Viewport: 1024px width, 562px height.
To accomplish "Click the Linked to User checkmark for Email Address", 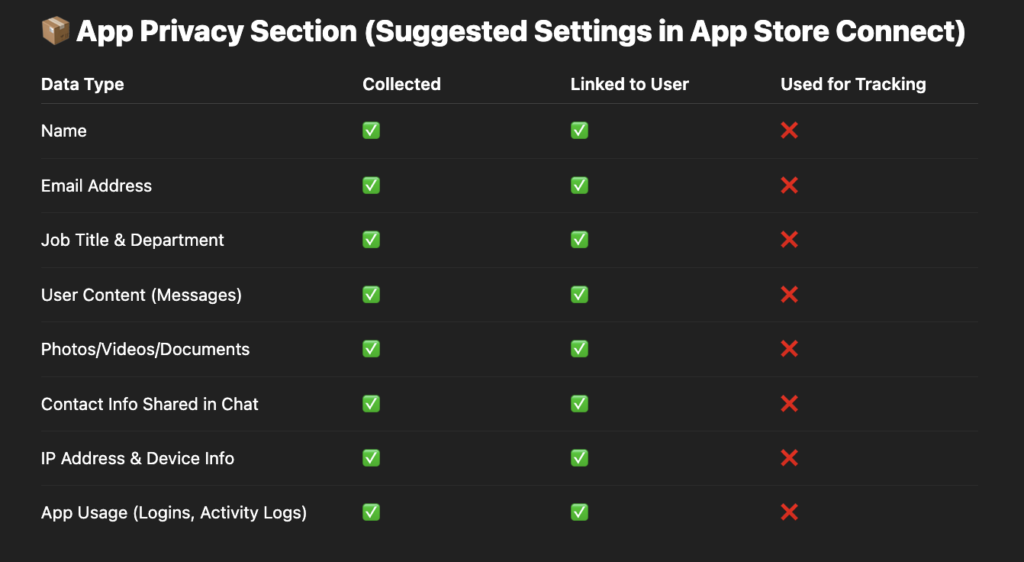I will [579, 185].
